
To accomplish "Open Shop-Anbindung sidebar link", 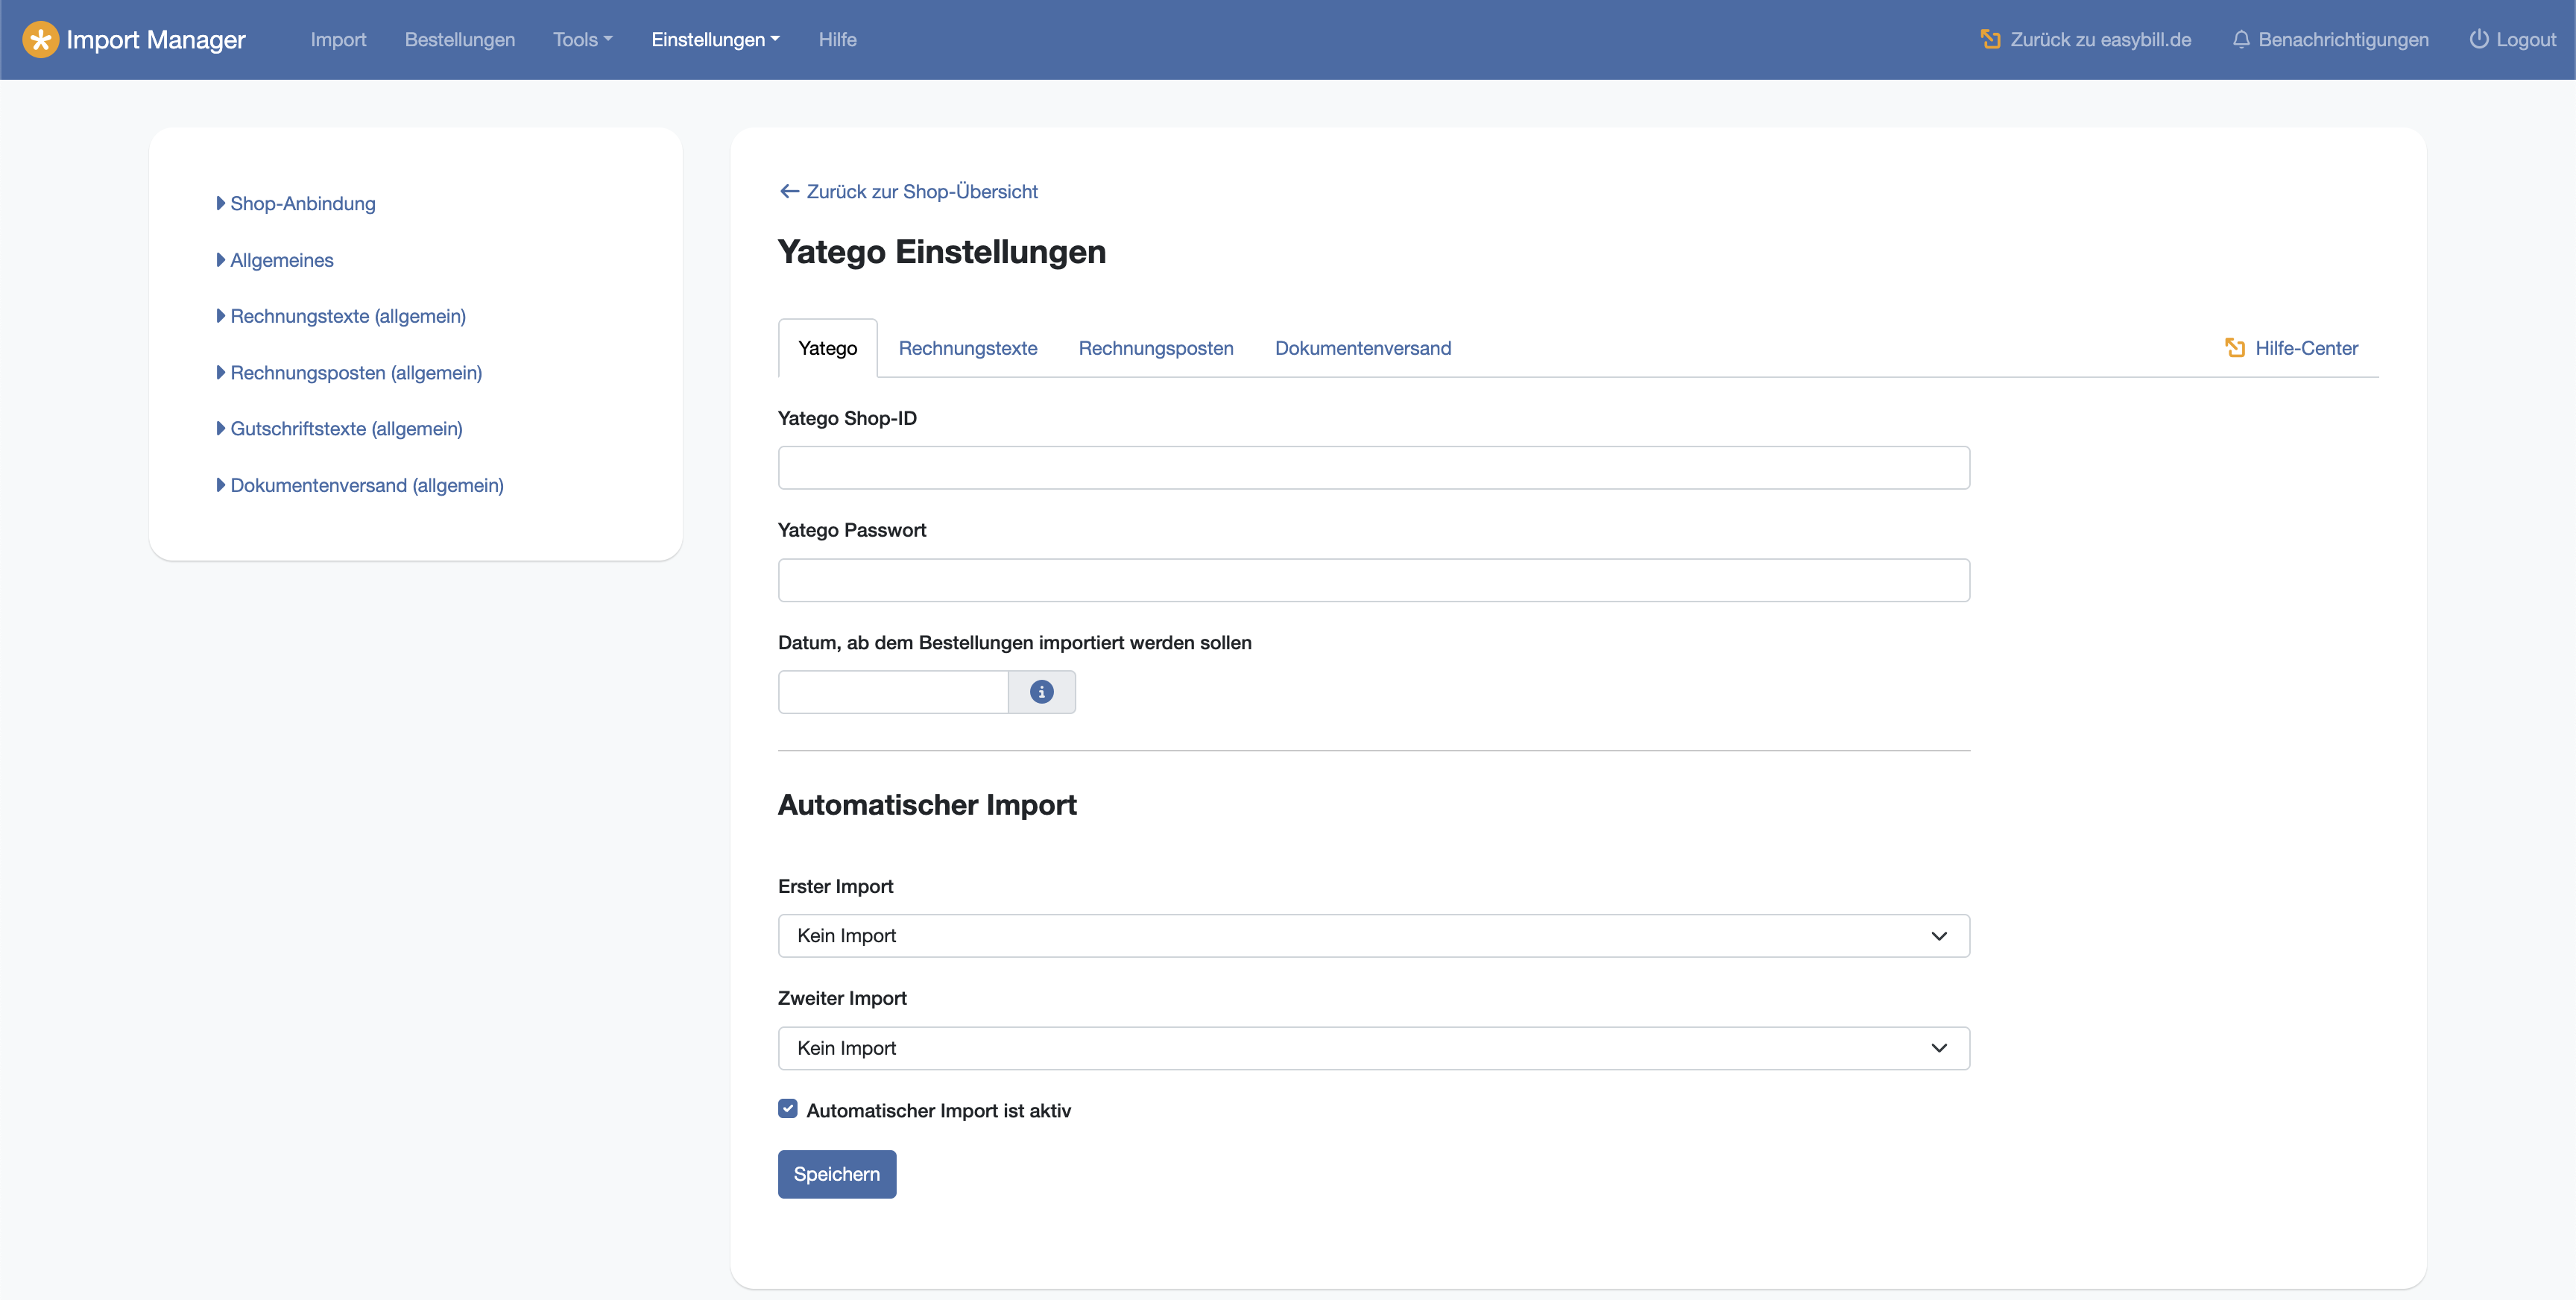I will (303, 203).
